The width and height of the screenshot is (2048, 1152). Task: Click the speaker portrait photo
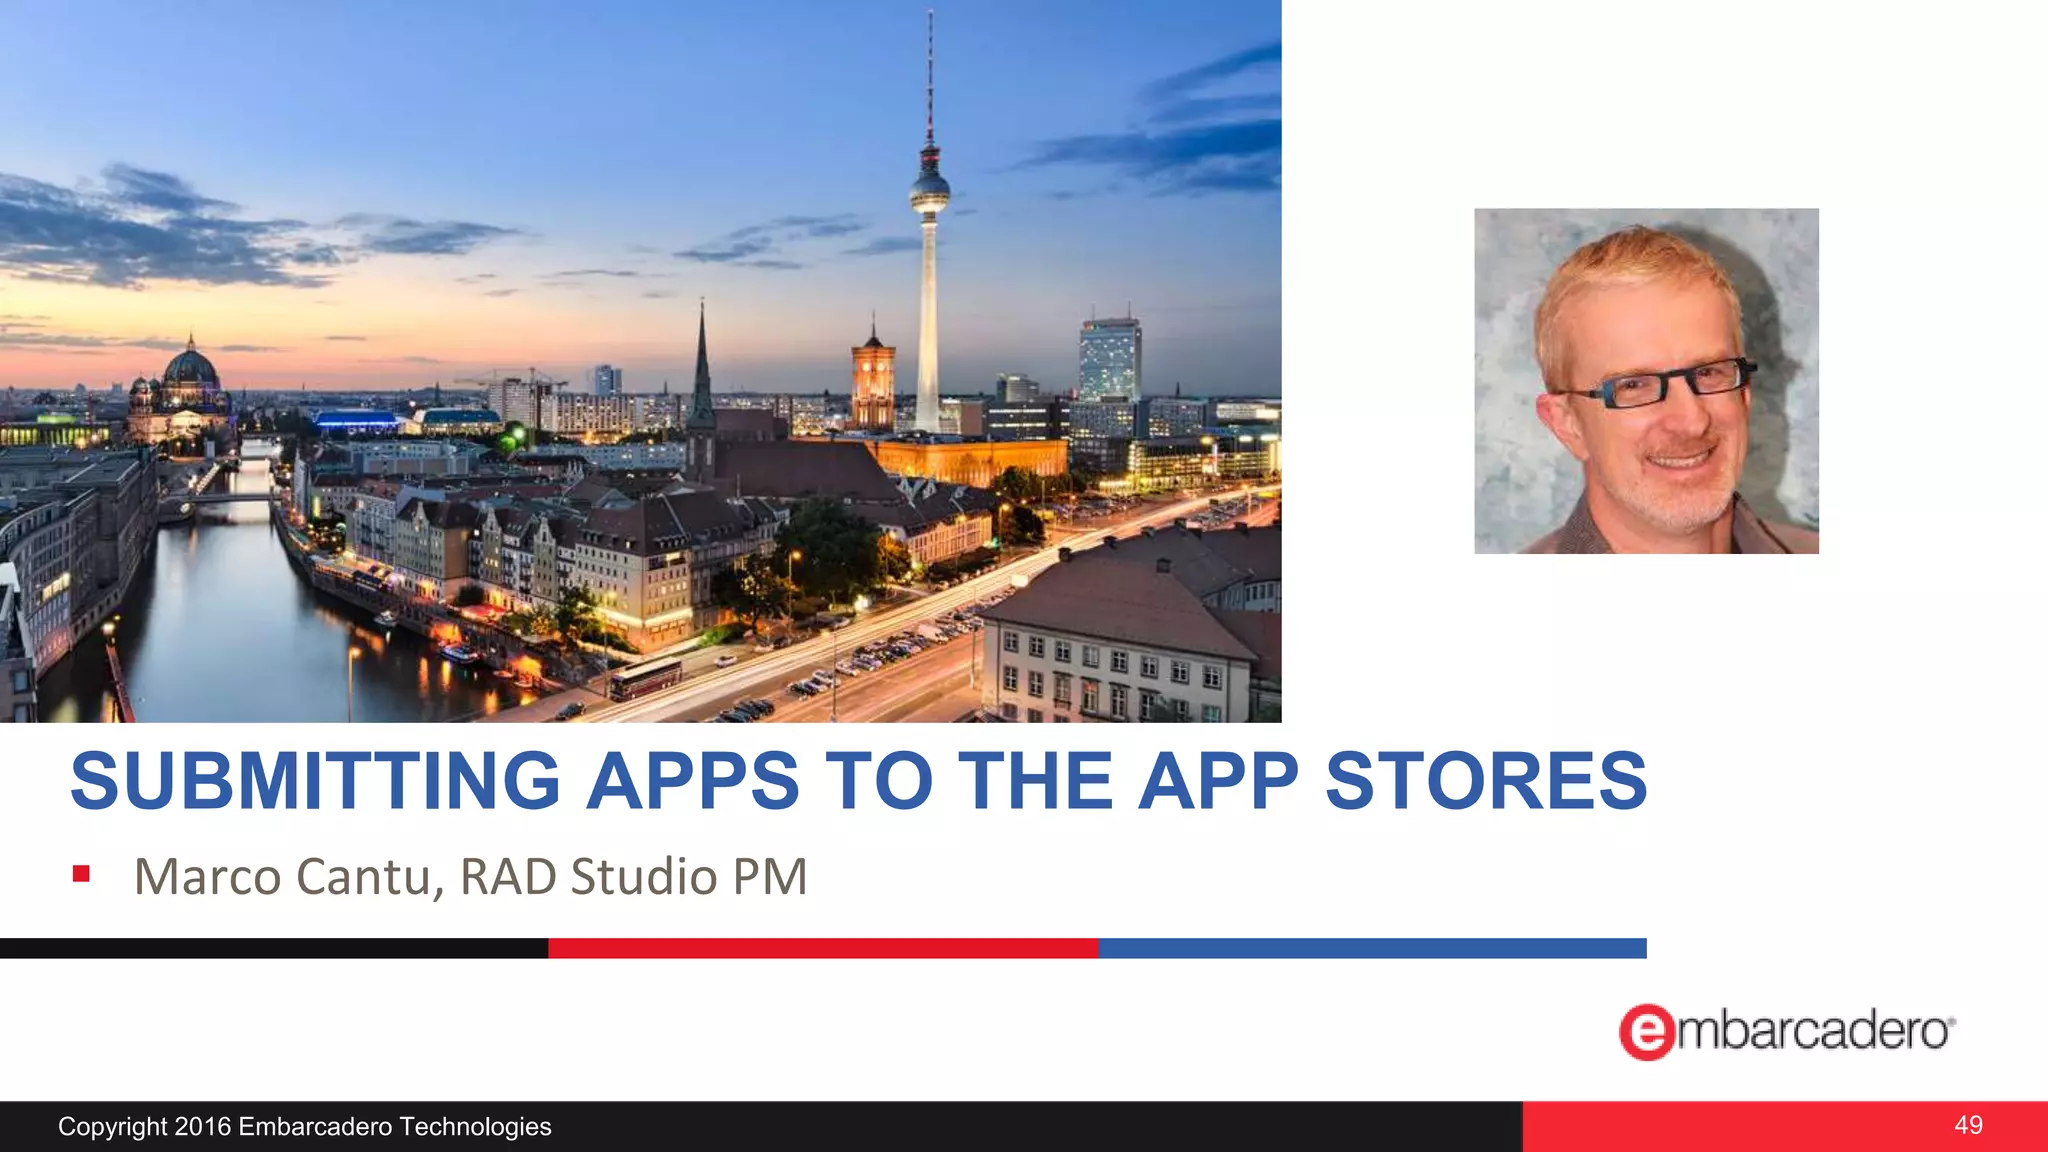(x=1646, y=381)
